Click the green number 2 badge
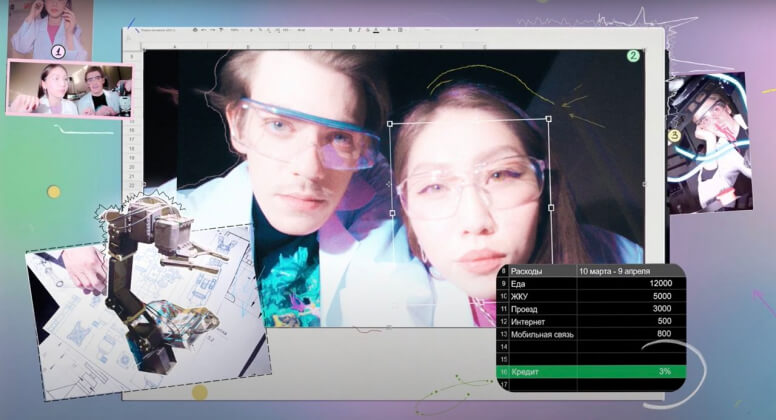Viewport: 776px width, 420px height. click(x=633, y=56)
